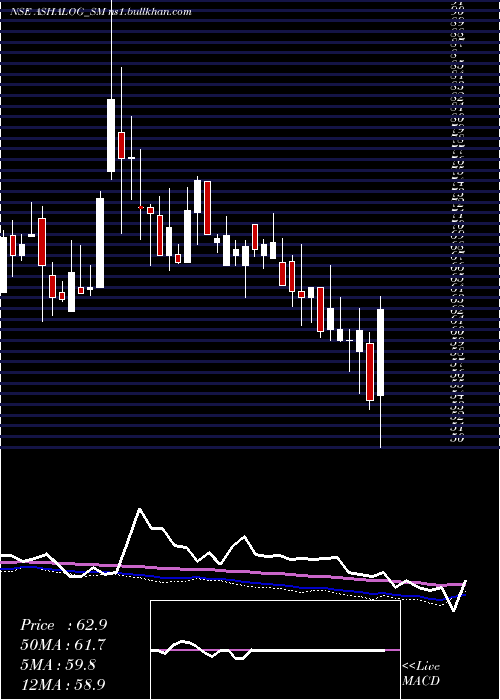Click the '12MA : 58.9' value
The height and width of the screenshot is (700, 500).
click(63, 684)
